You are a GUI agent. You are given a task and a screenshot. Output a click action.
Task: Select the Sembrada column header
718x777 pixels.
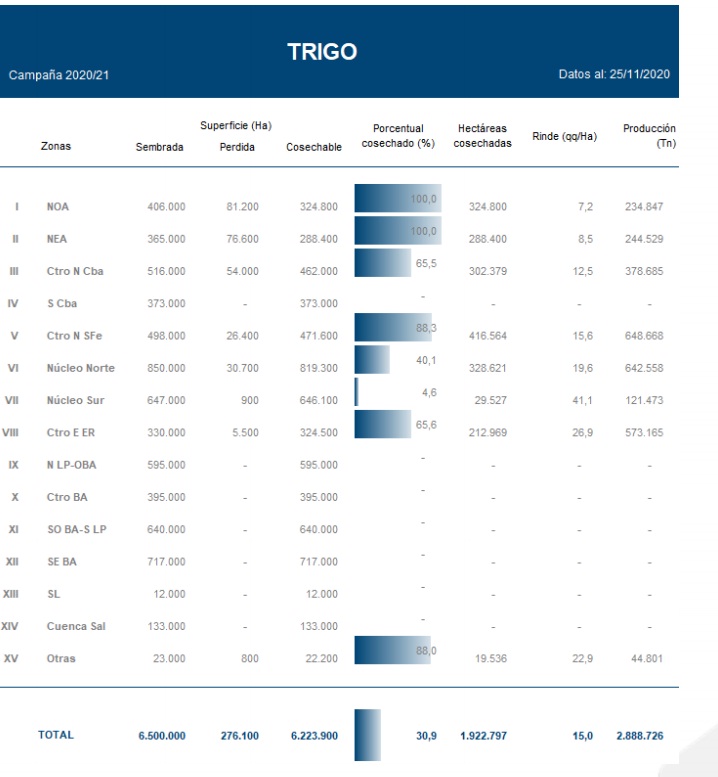(x=158, y=147)
